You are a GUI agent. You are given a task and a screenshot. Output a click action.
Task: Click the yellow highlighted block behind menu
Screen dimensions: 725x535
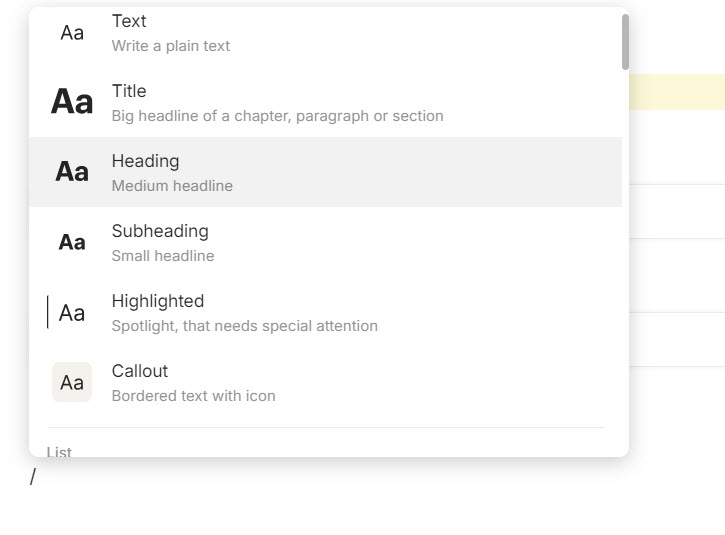[x=677, y=92]
